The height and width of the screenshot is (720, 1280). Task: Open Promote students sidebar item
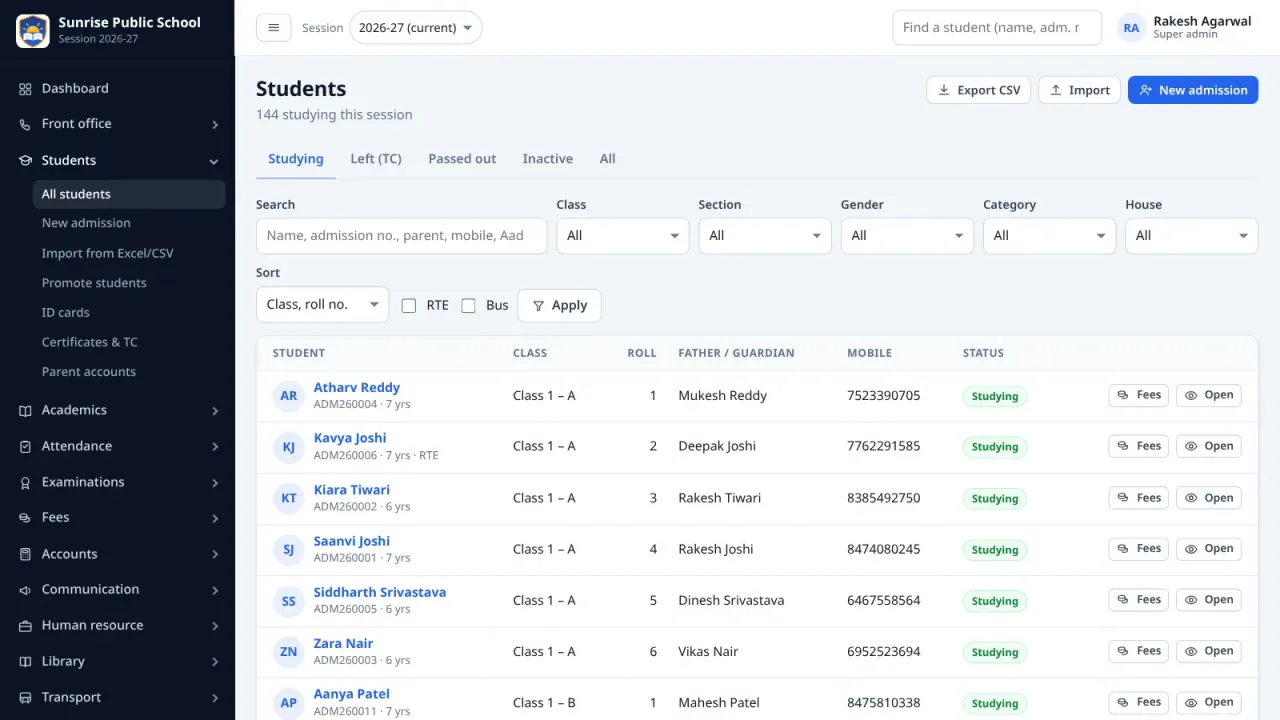point(128,283)
